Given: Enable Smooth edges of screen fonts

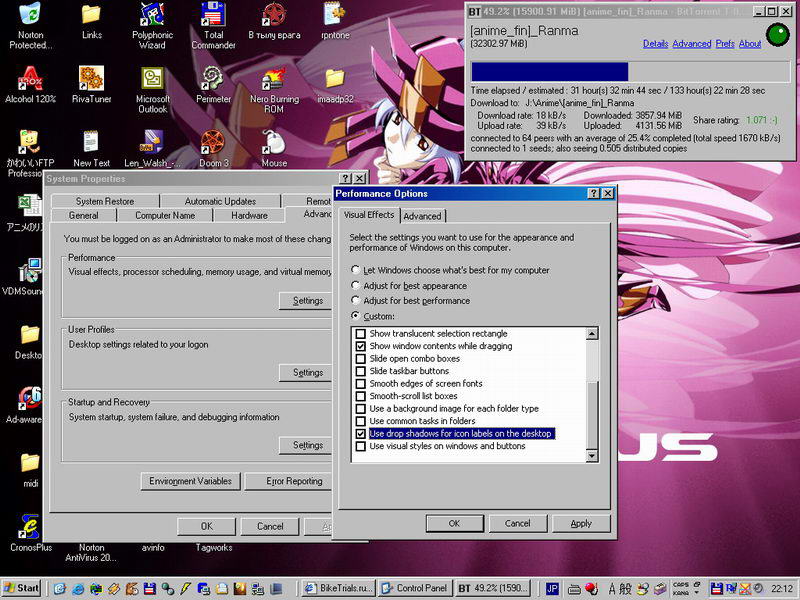Looking at the screenshot, I should [x=361, y=384].
